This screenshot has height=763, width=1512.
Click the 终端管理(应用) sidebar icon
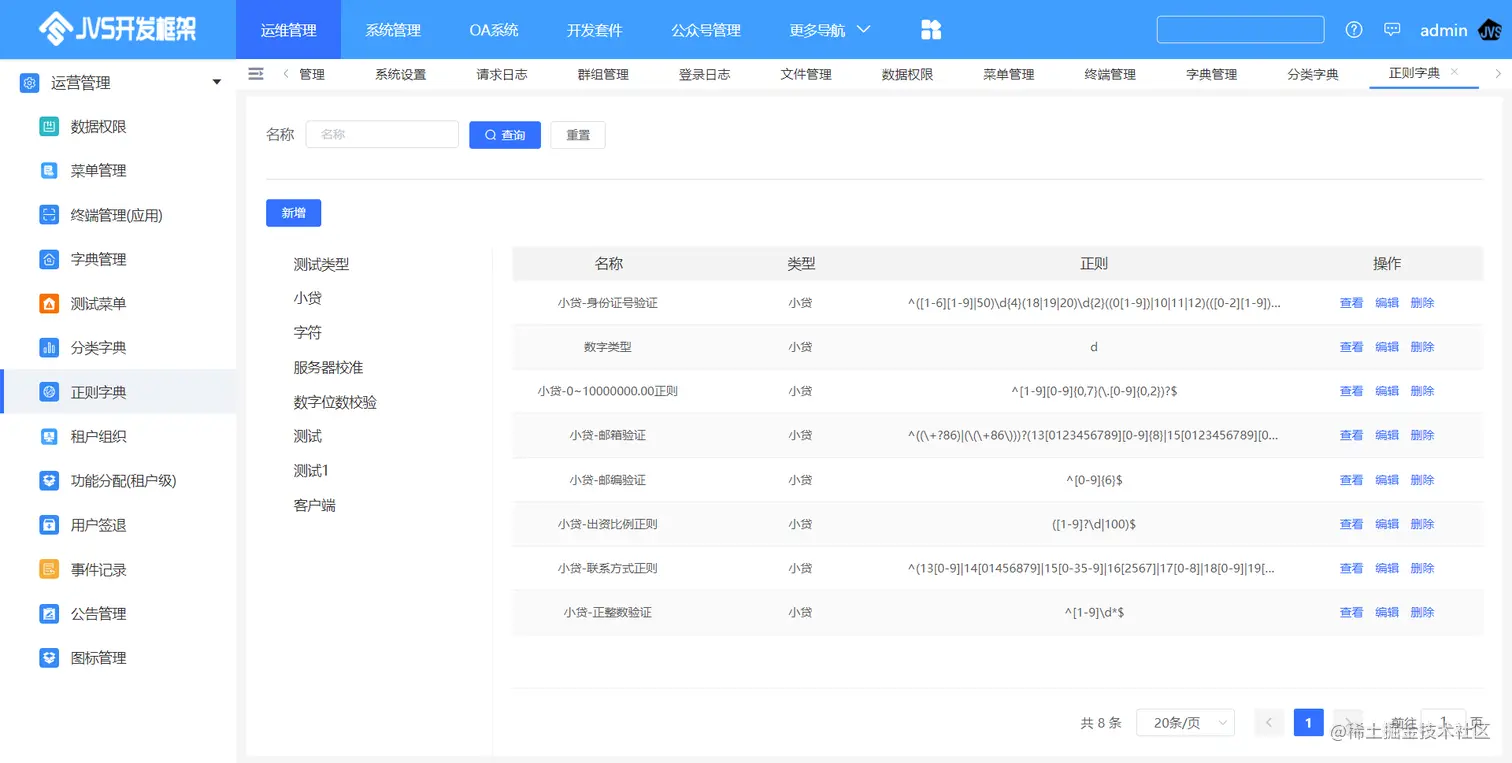coord(49,215)
